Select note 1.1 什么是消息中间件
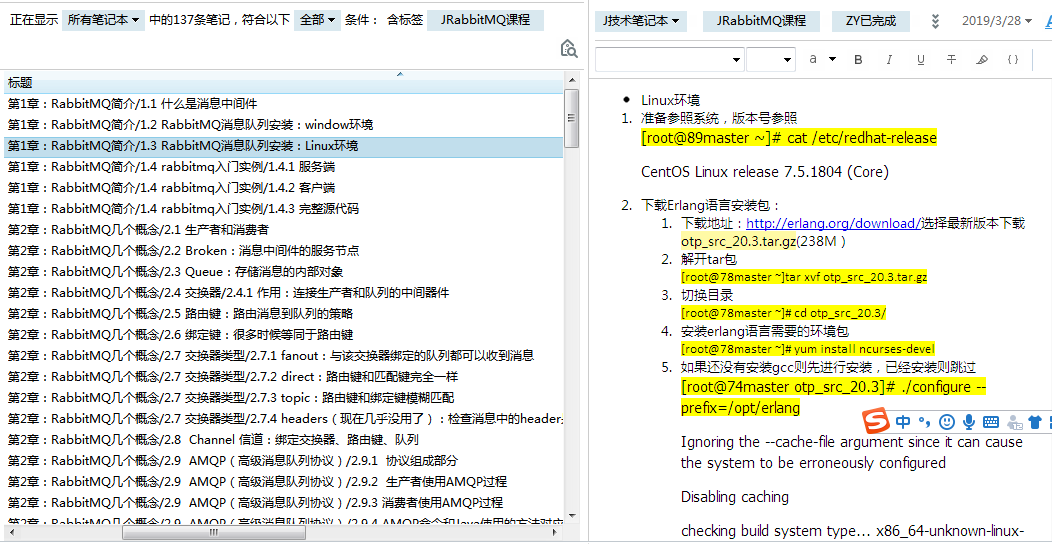This screenshot has width=1052, height=544. [x=283, y=104]
